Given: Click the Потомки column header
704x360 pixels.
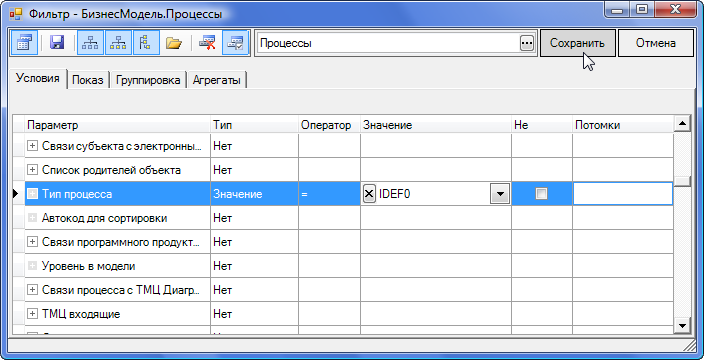Looking at the screenshot, I should (623, 125).
